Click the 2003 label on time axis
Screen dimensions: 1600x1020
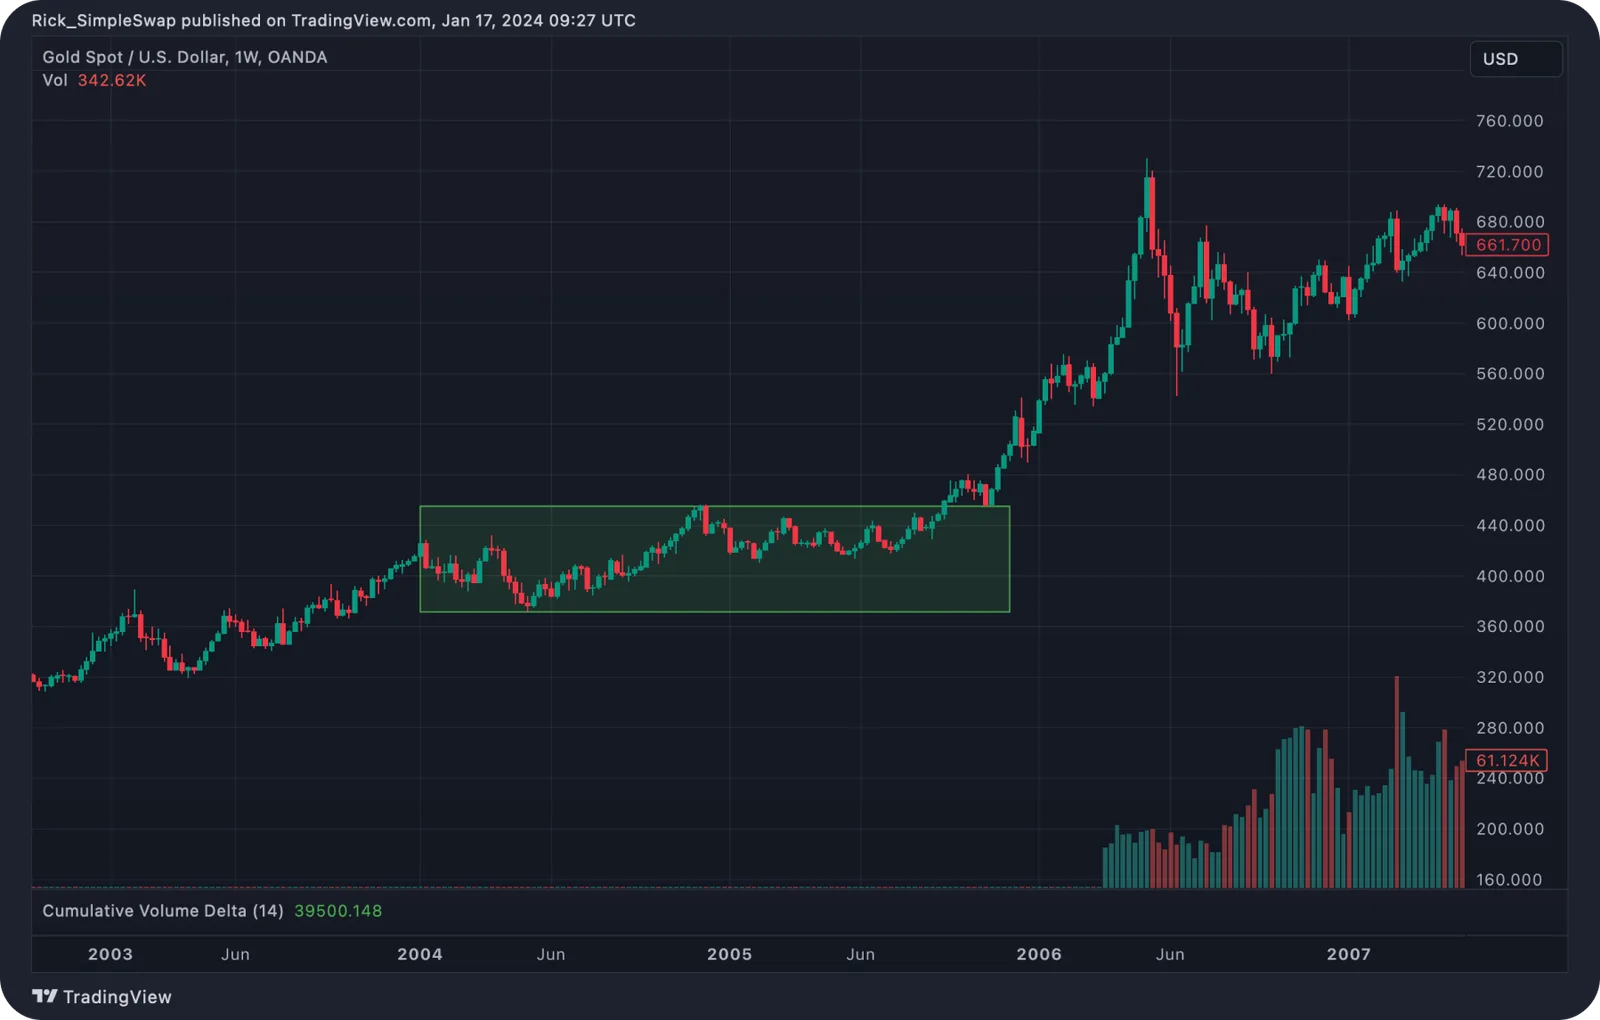click(110, 954)
